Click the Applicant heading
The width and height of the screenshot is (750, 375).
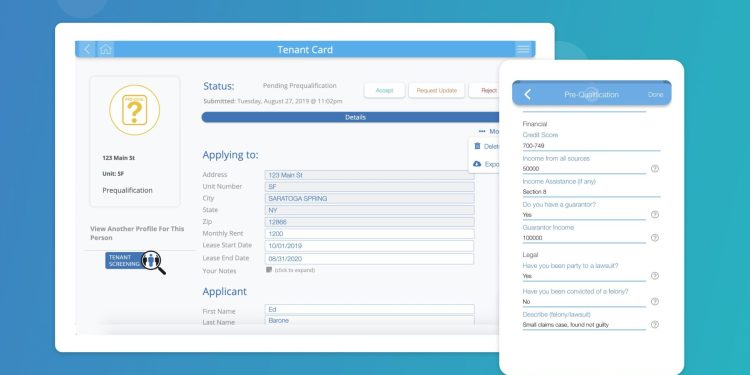tap(224, 291)
